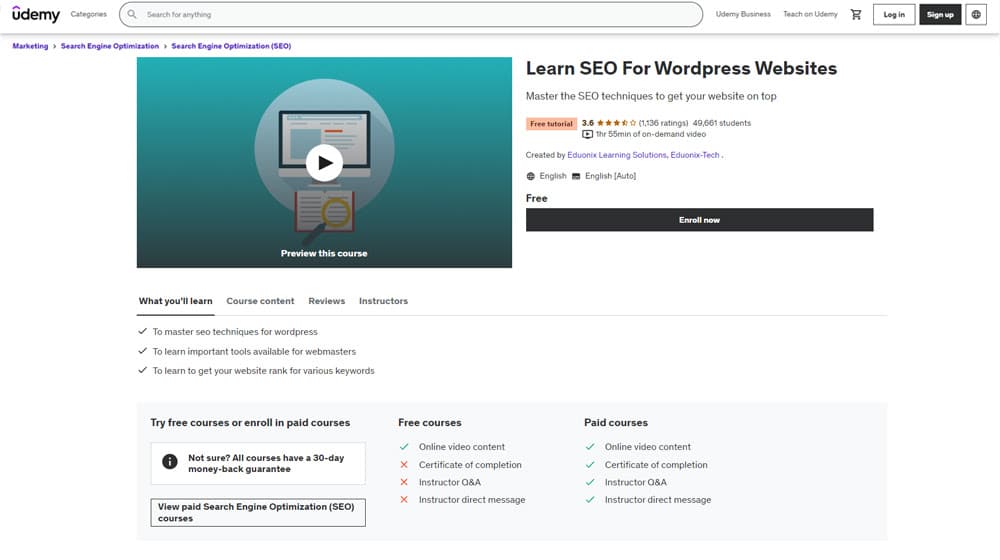Image resolution: width=1000 pixels, height=560 pixels.
Task: Click the video icon beside on-demand video
Action: (x=587, y=135)
